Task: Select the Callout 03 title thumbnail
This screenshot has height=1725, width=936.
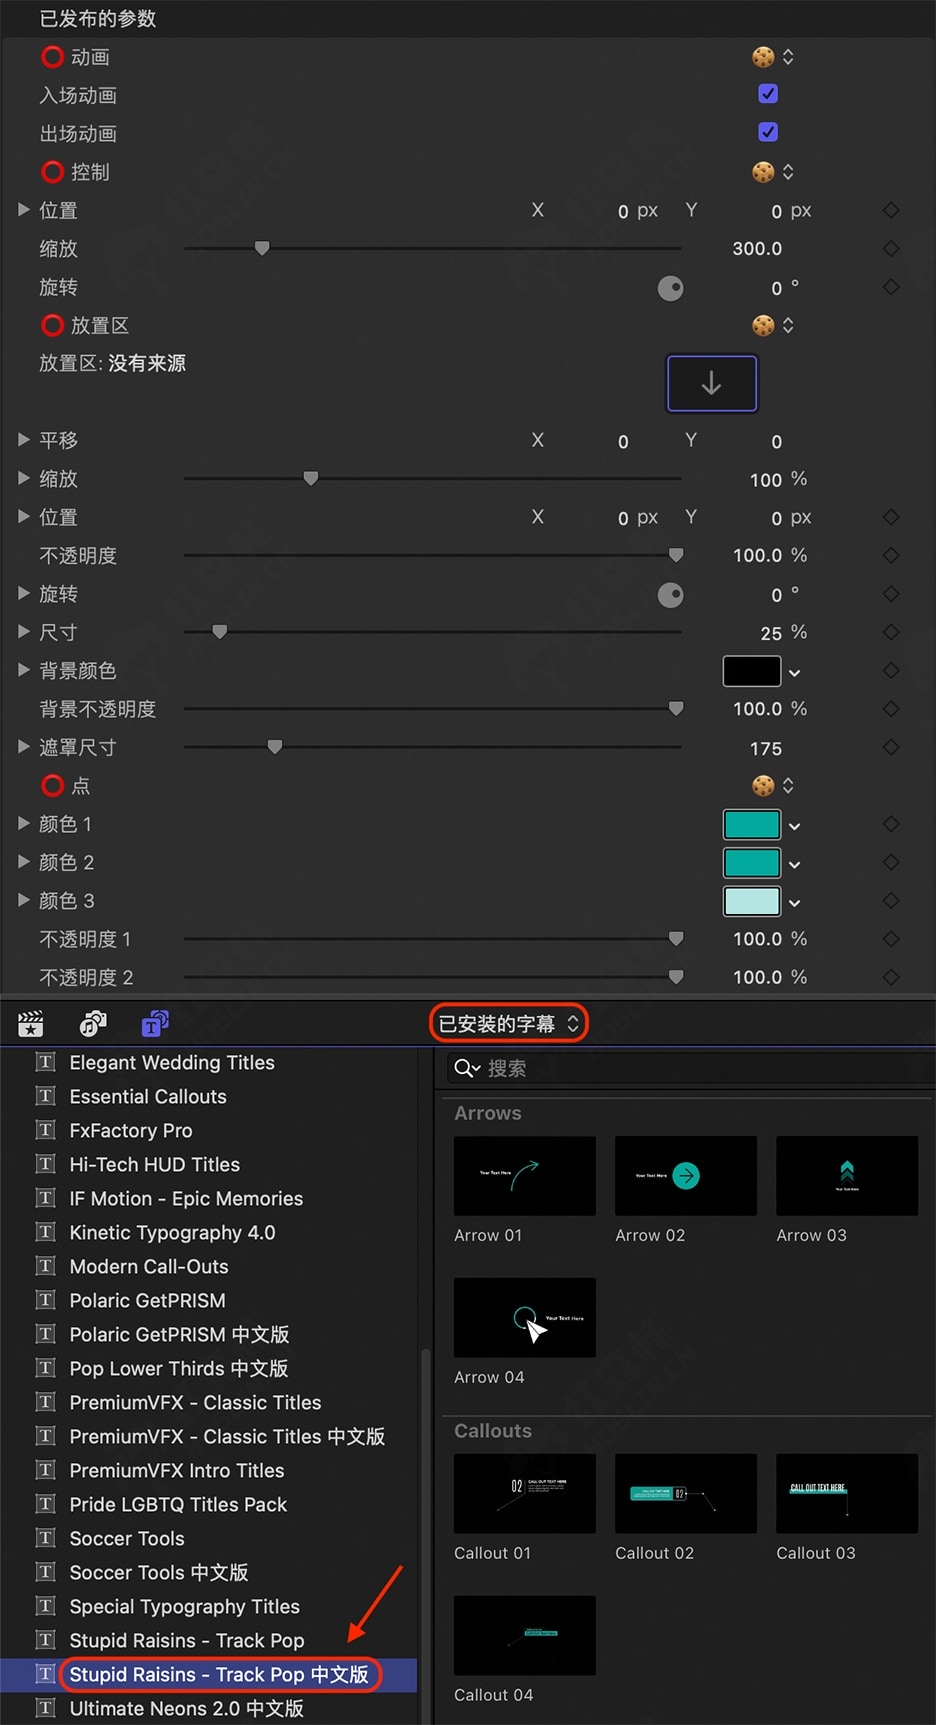Action: 847,1494
